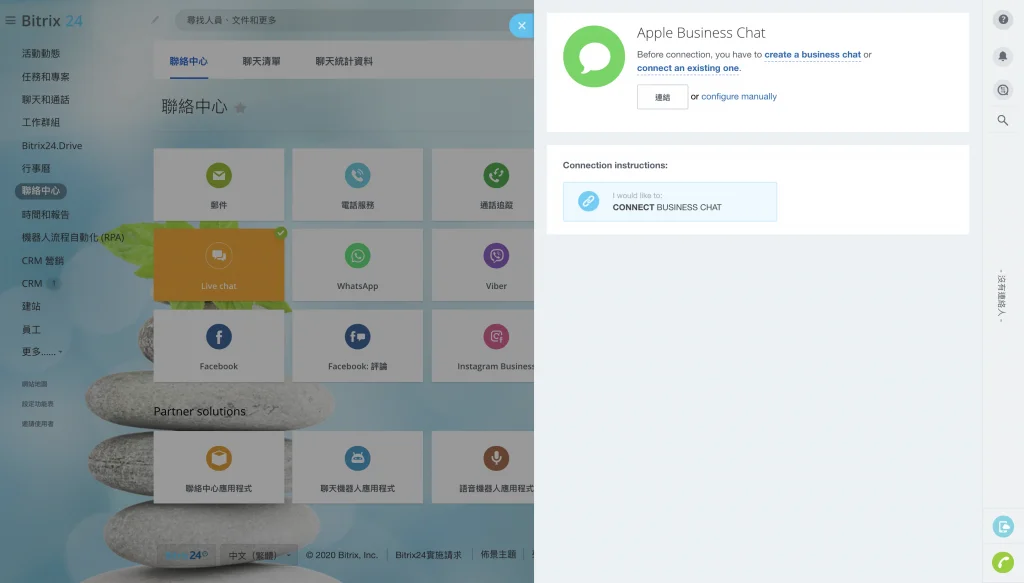Open the notifications bell icon
Screen dimensions: 1024x583
tap(1003, 56)
